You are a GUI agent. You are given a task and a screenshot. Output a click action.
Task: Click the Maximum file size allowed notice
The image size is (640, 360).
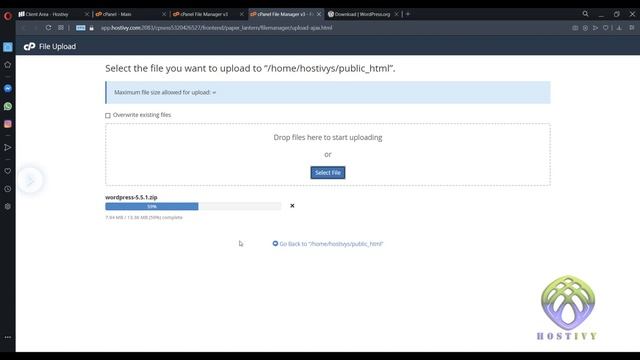tap(328, 93)
